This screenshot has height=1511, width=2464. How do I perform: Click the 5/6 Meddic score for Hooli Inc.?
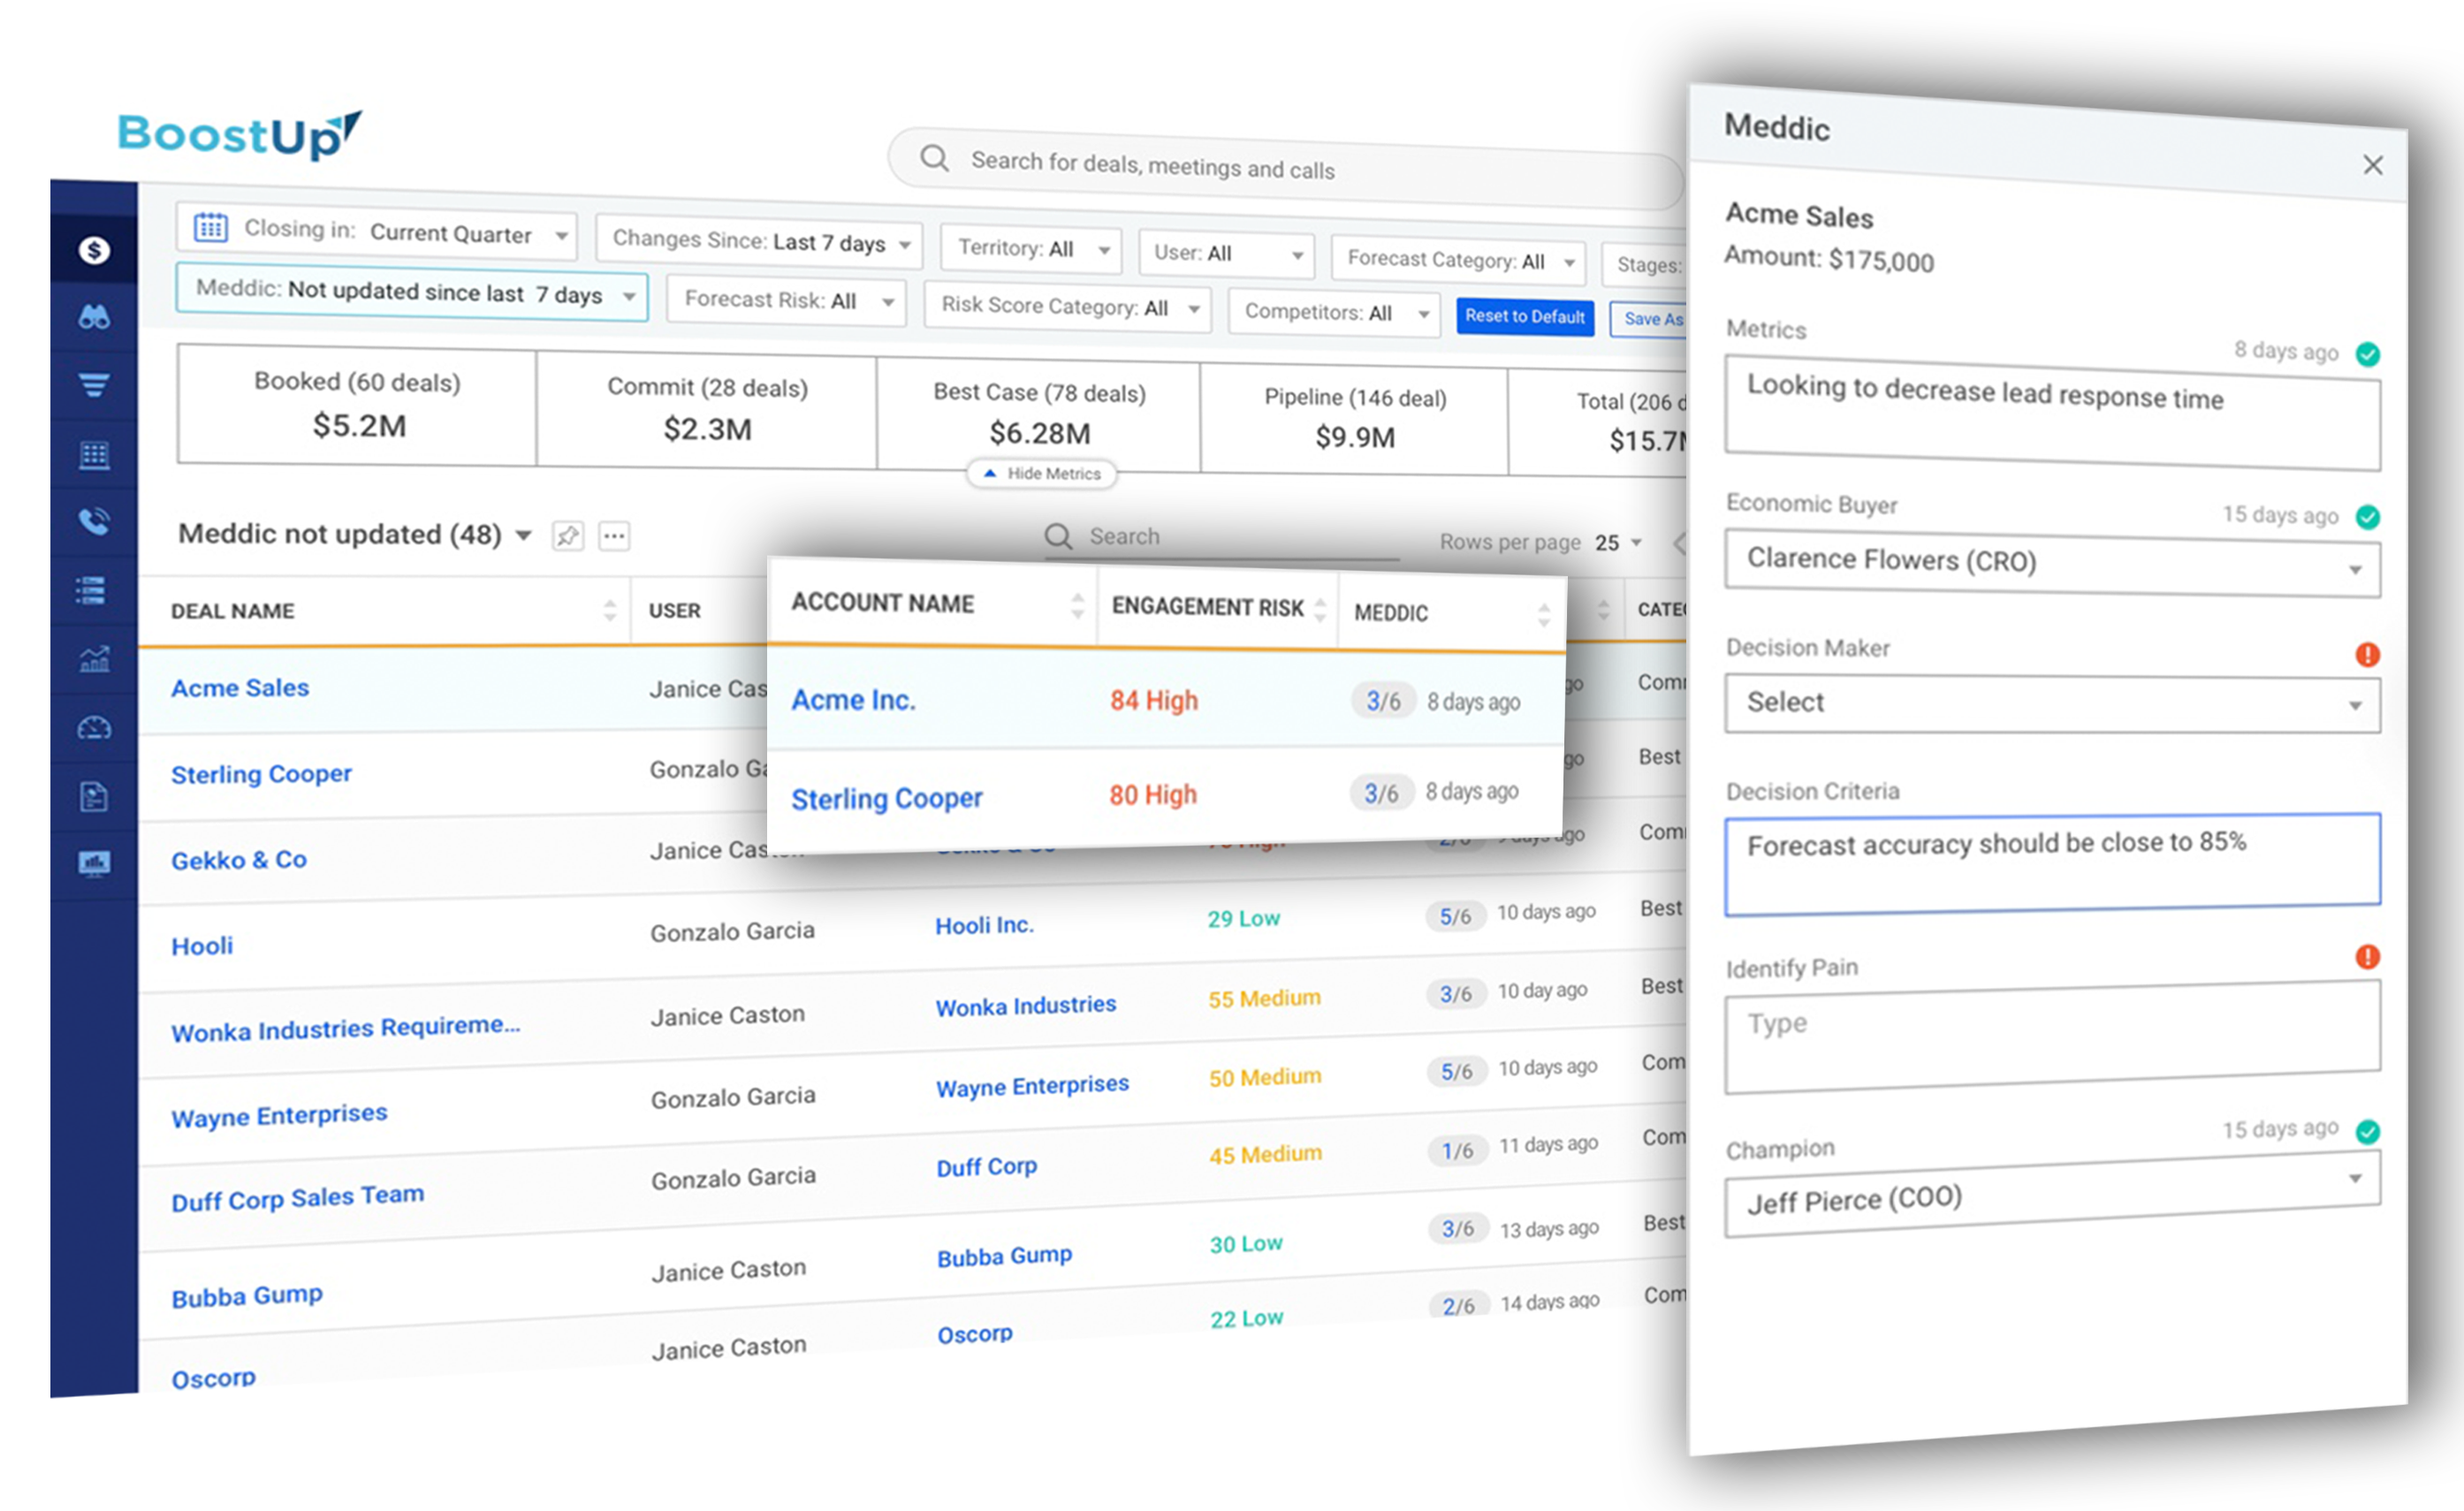[x=1455, y=916]
